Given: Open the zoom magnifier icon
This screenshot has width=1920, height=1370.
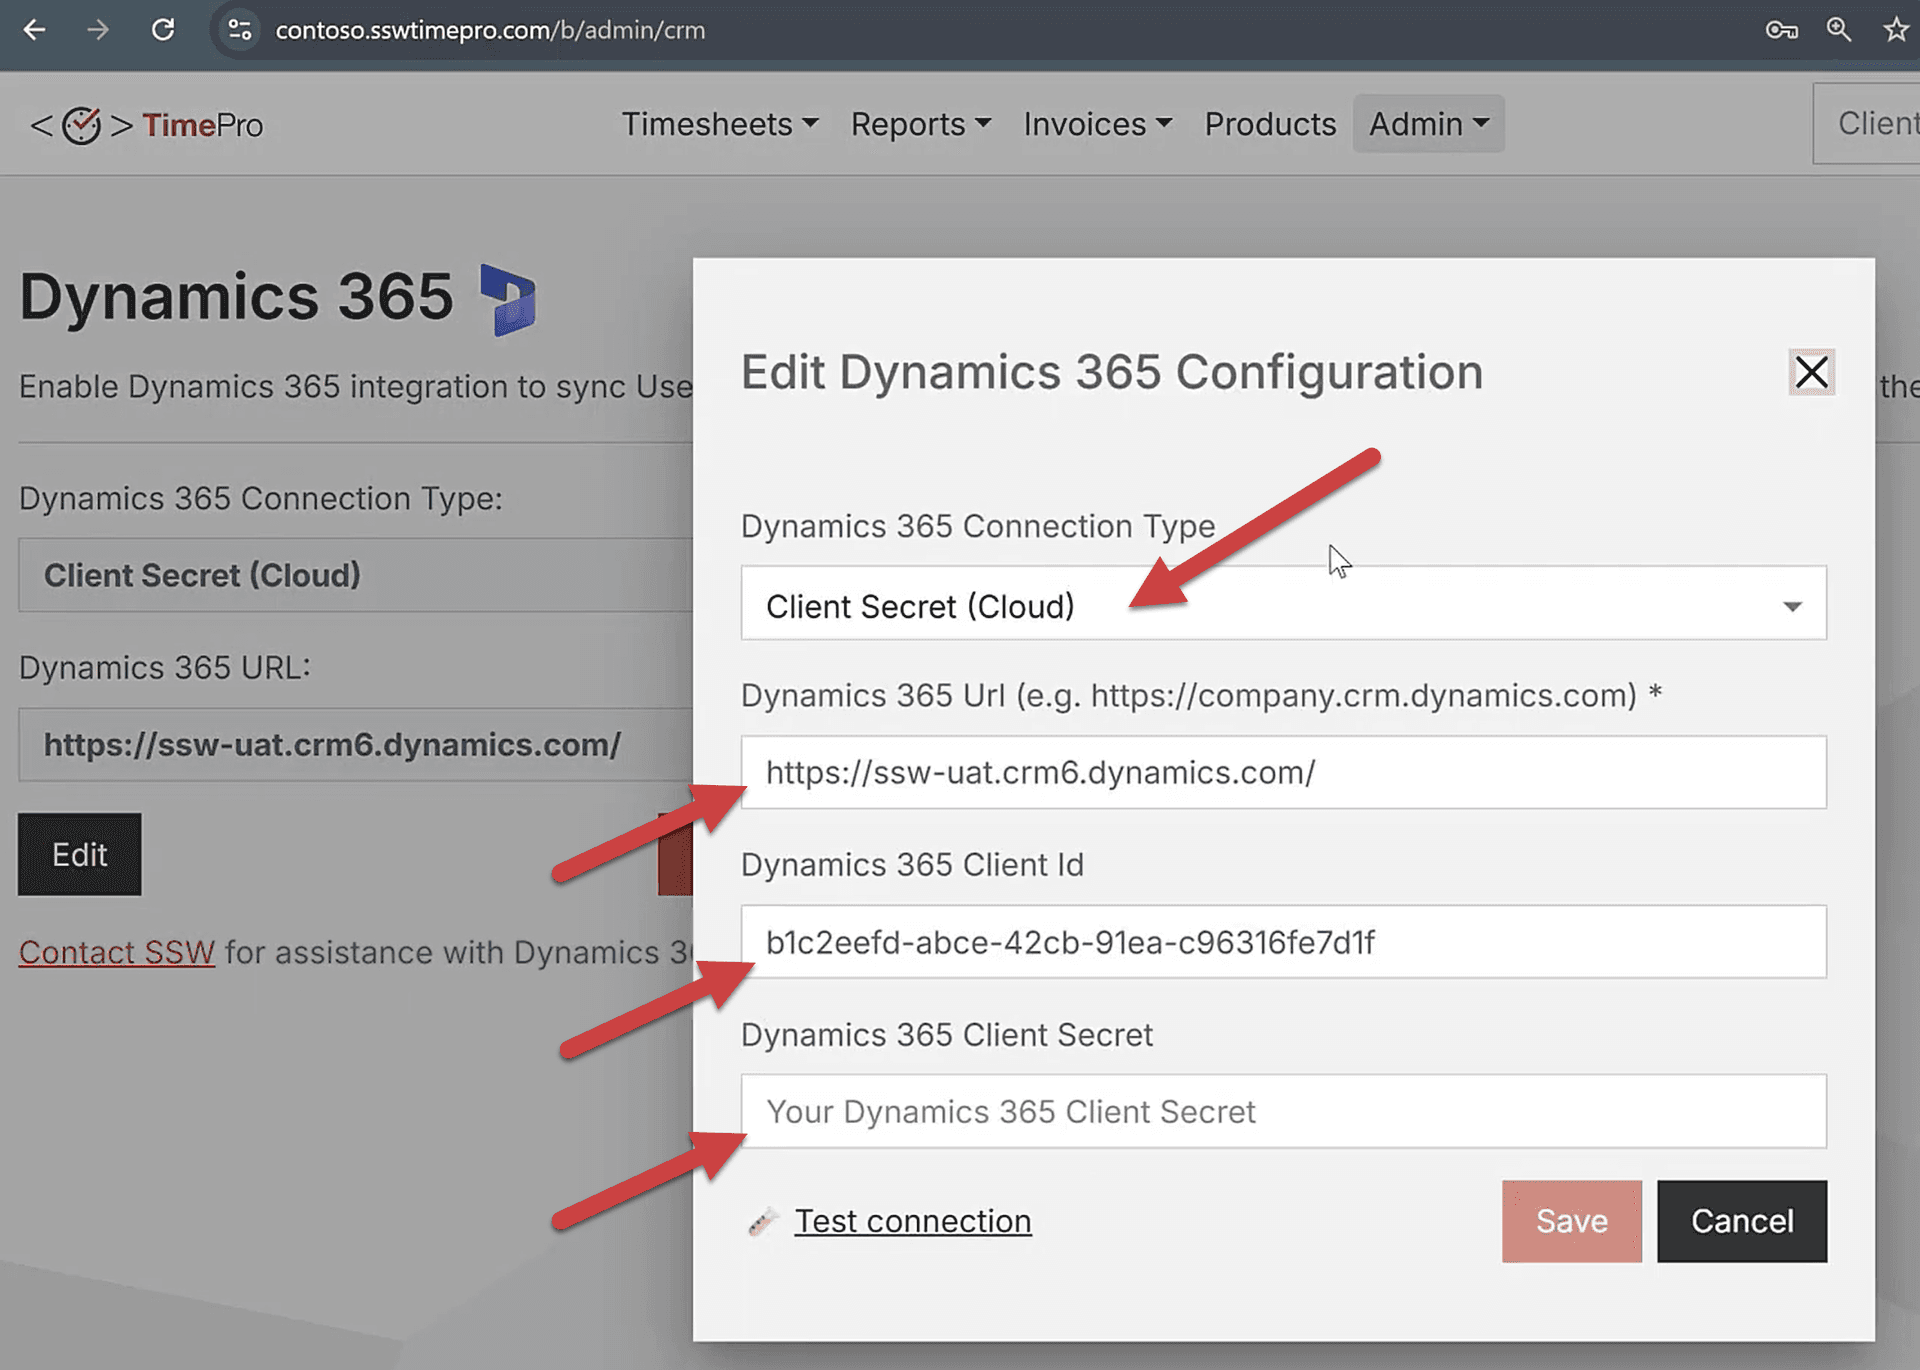Looking at the screenshot, I should coord(1839,30).
